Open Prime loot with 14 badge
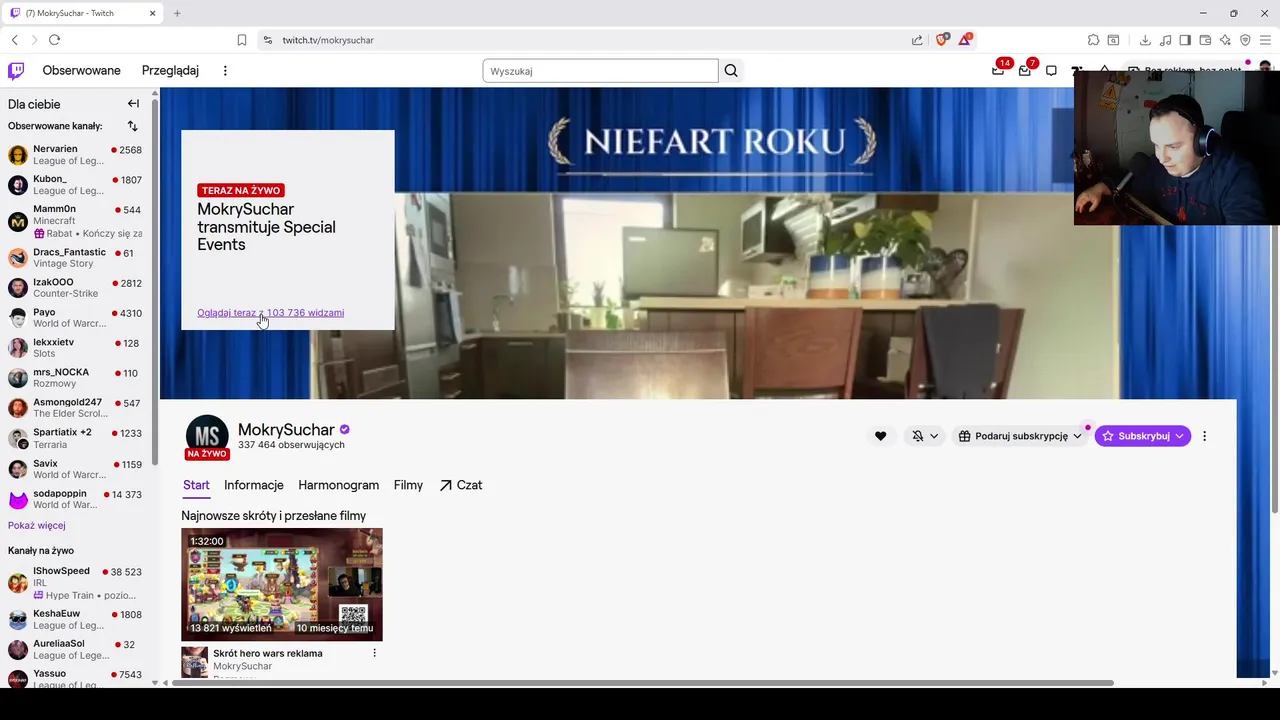Screen dimensions: 1280x720 point(998,71)
